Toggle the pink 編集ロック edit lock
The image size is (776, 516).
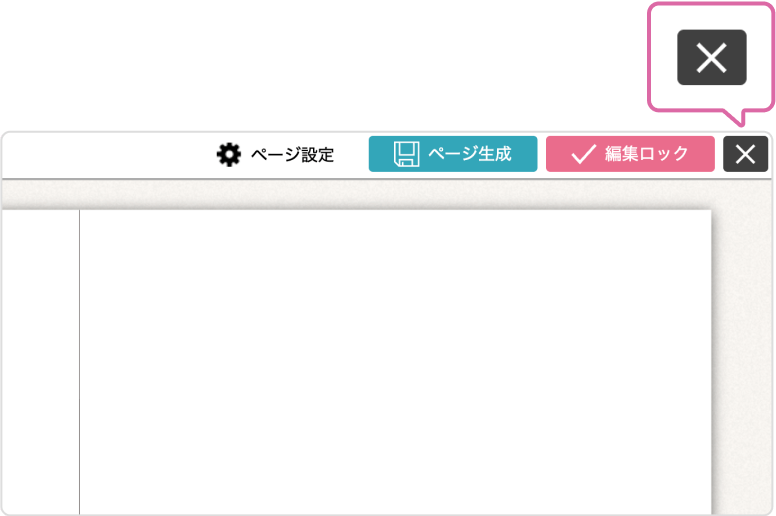pos(630,154)
